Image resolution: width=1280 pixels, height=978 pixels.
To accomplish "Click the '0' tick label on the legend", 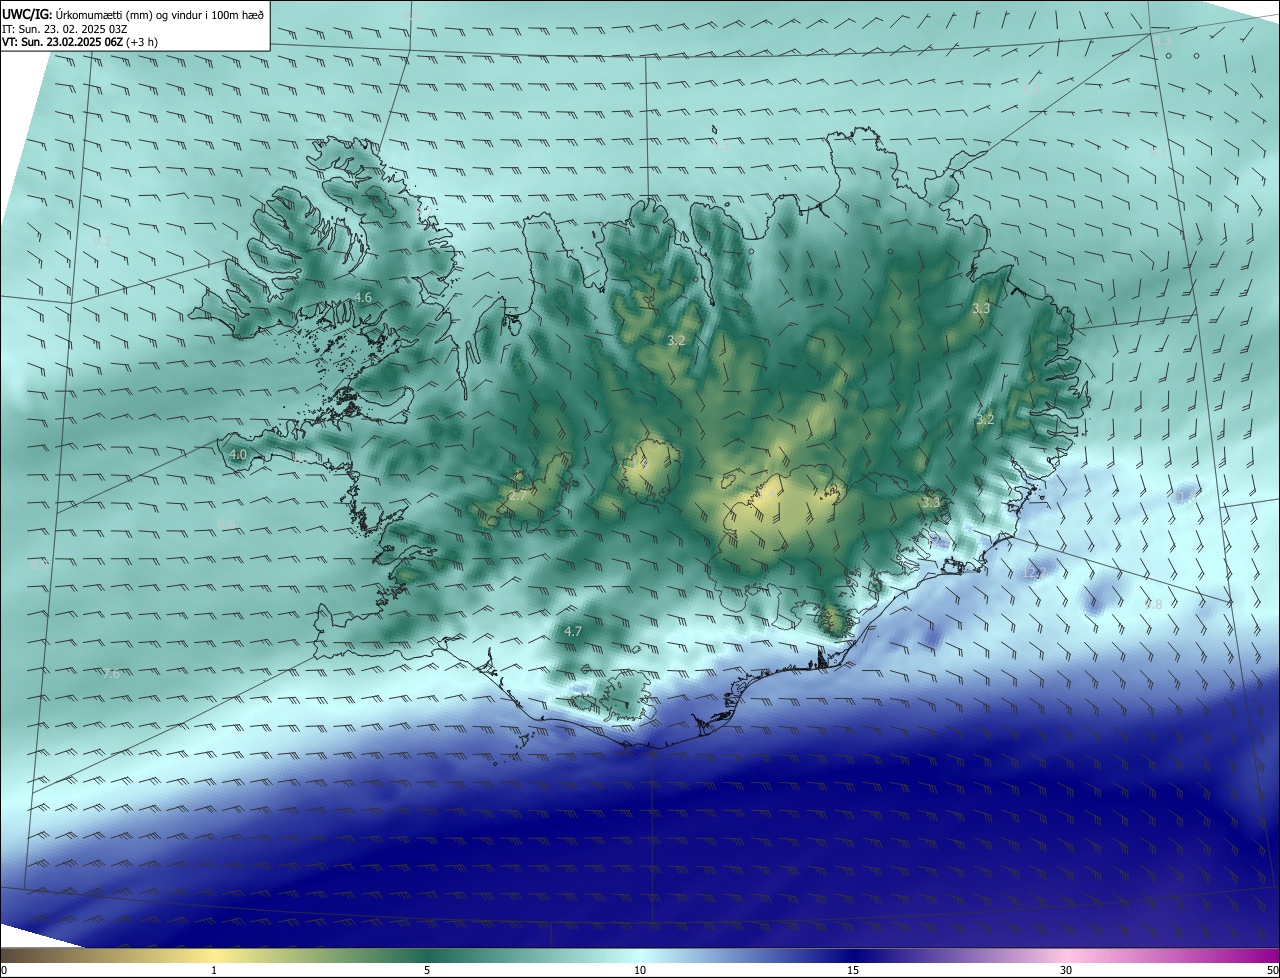I will tap(4, 970).
